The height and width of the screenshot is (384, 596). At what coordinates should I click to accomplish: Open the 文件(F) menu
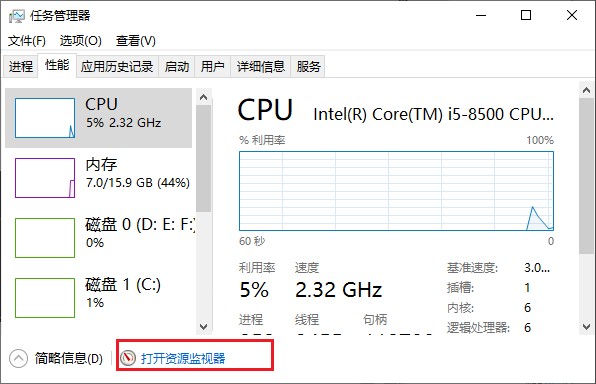point(27,41)
